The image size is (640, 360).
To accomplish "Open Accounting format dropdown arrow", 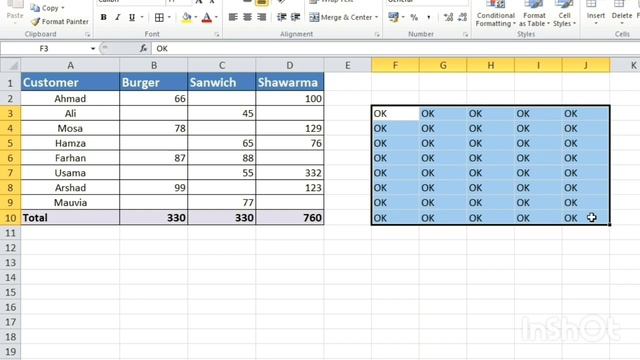I will coord(403,17).
